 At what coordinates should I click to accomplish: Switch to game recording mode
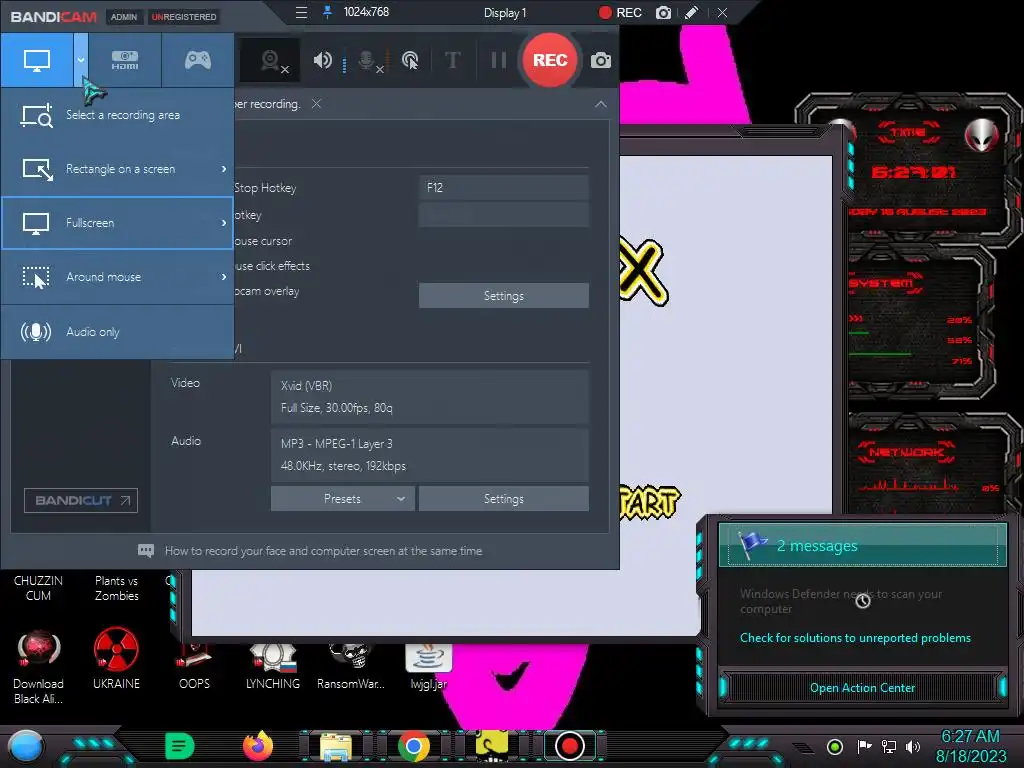pos(197,60)
